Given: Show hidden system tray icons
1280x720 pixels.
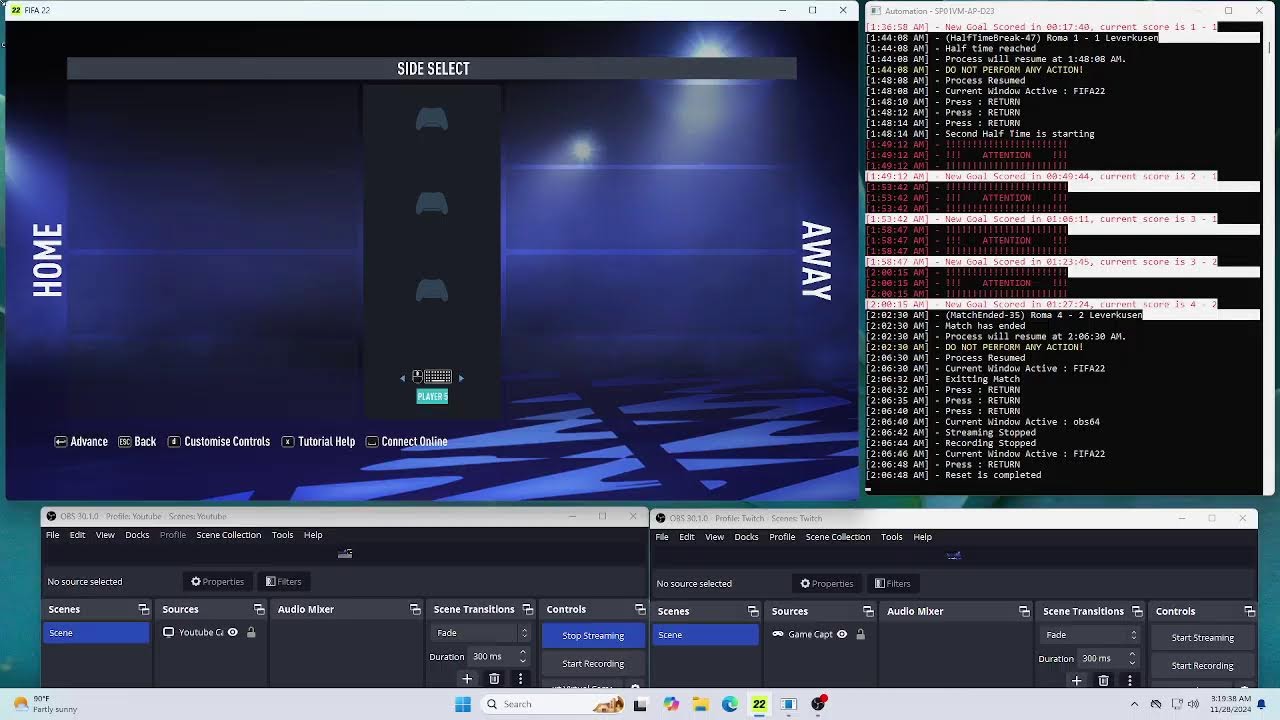Looking at the screenshot, I should pos(1134,704).
